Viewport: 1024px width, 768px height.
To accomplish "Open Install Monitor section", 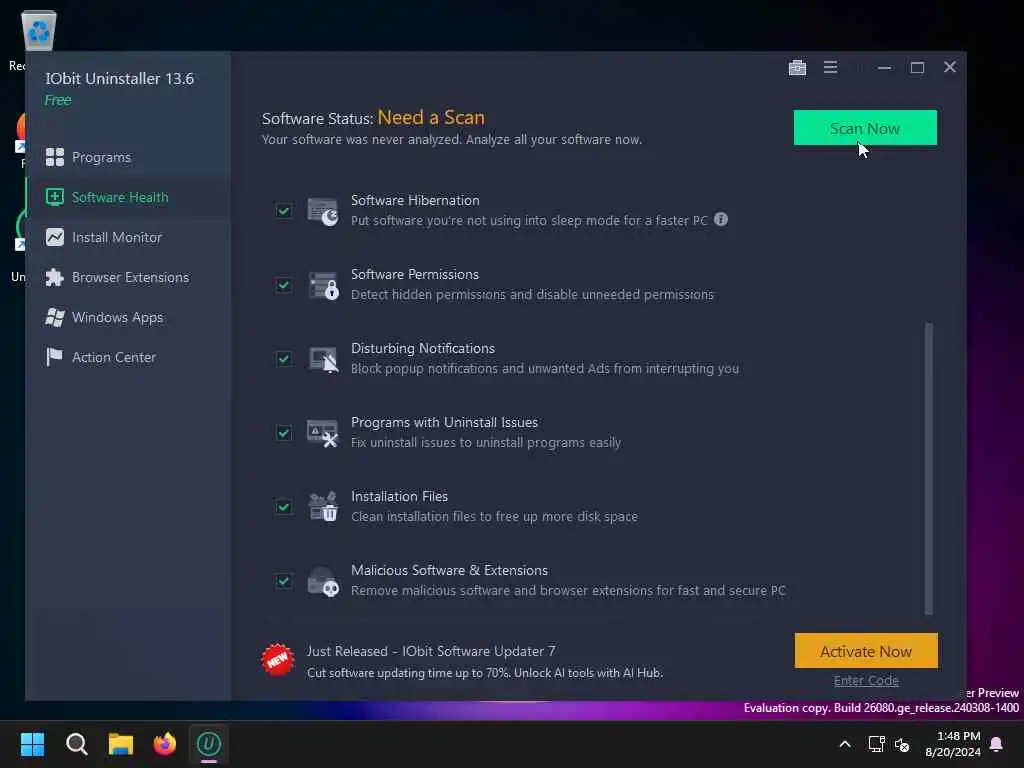I will [129, 237].
